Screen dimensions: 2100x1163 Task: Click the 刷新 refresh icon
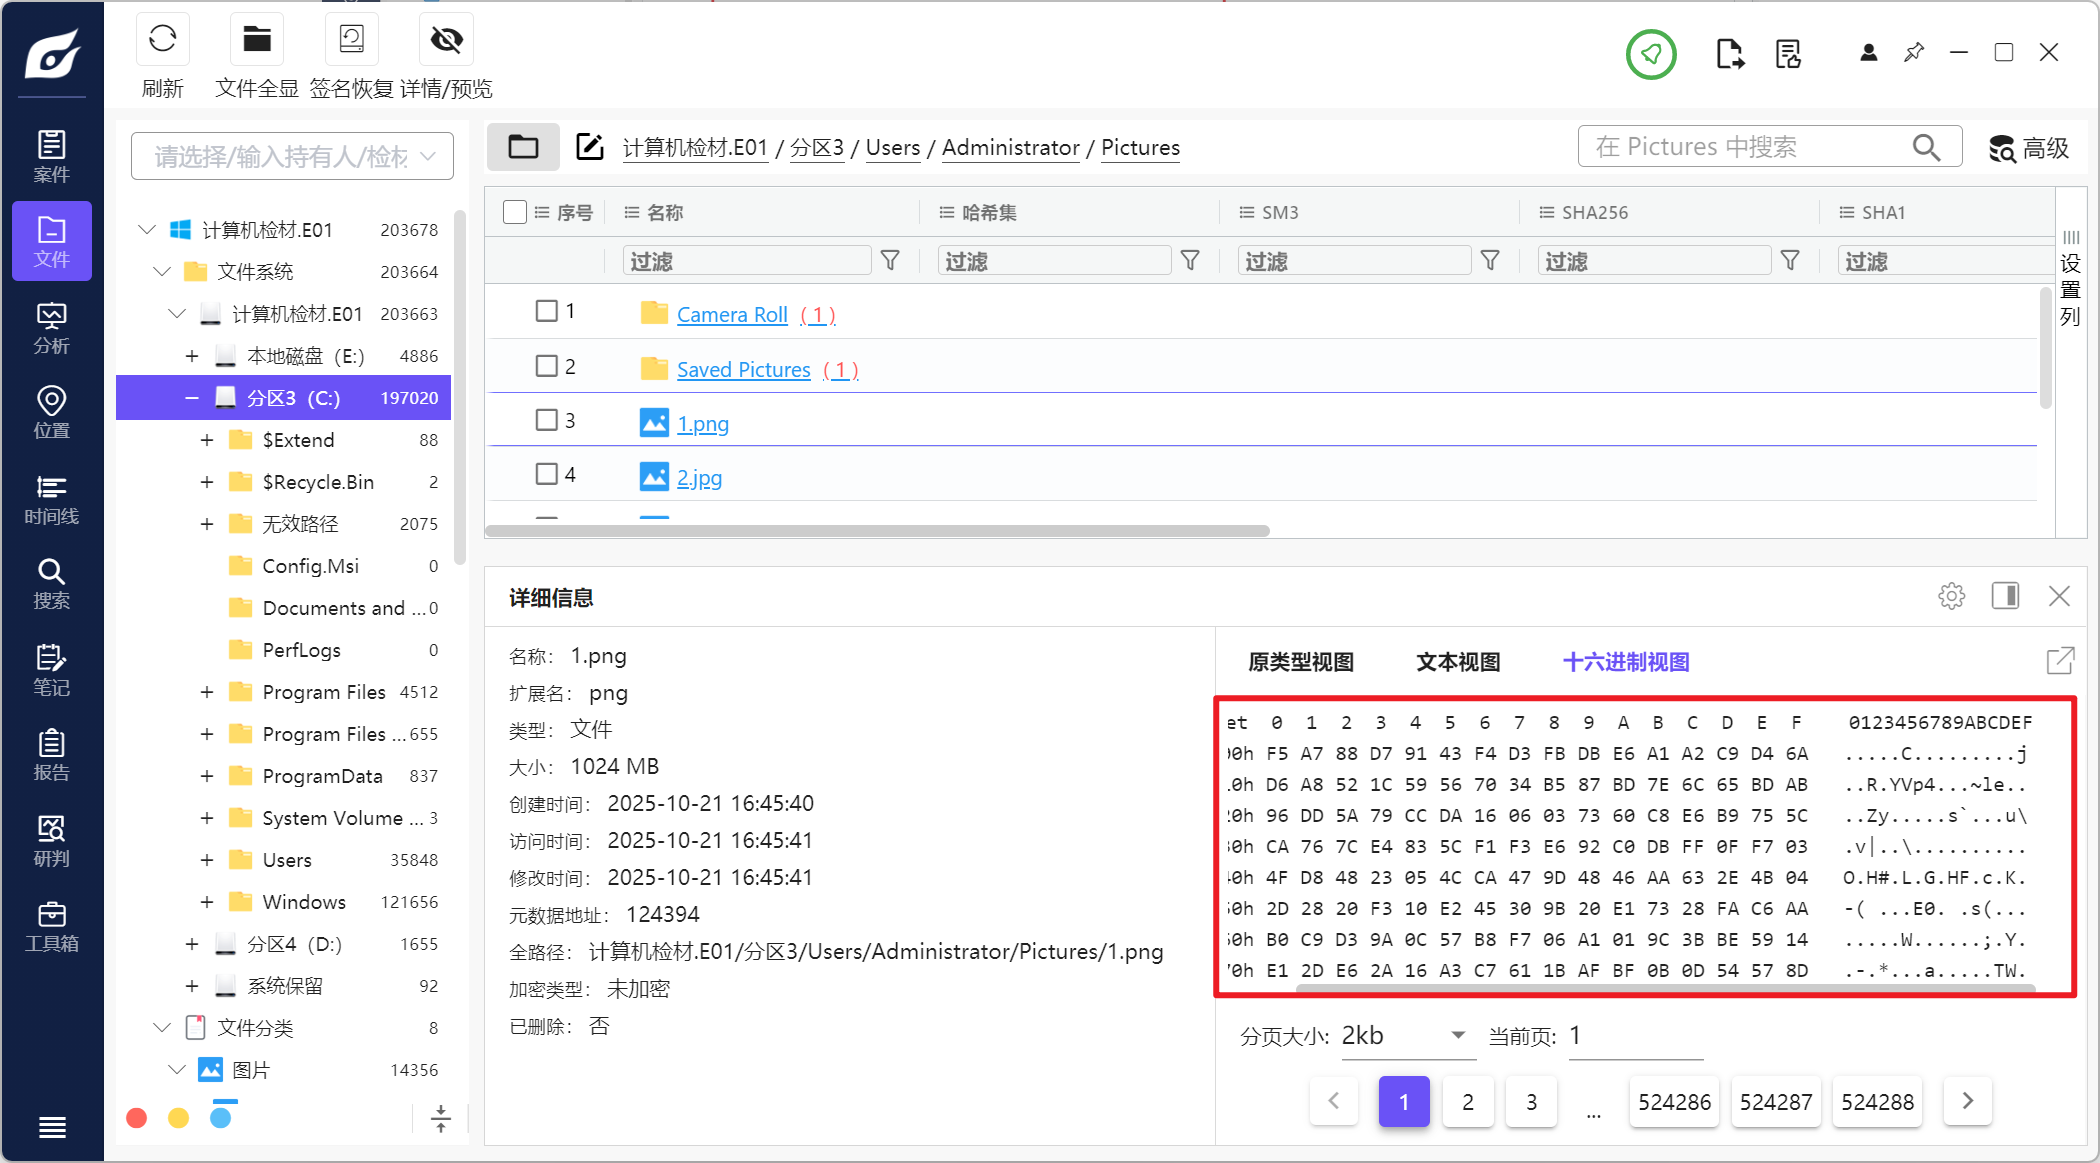coord(162,40)
